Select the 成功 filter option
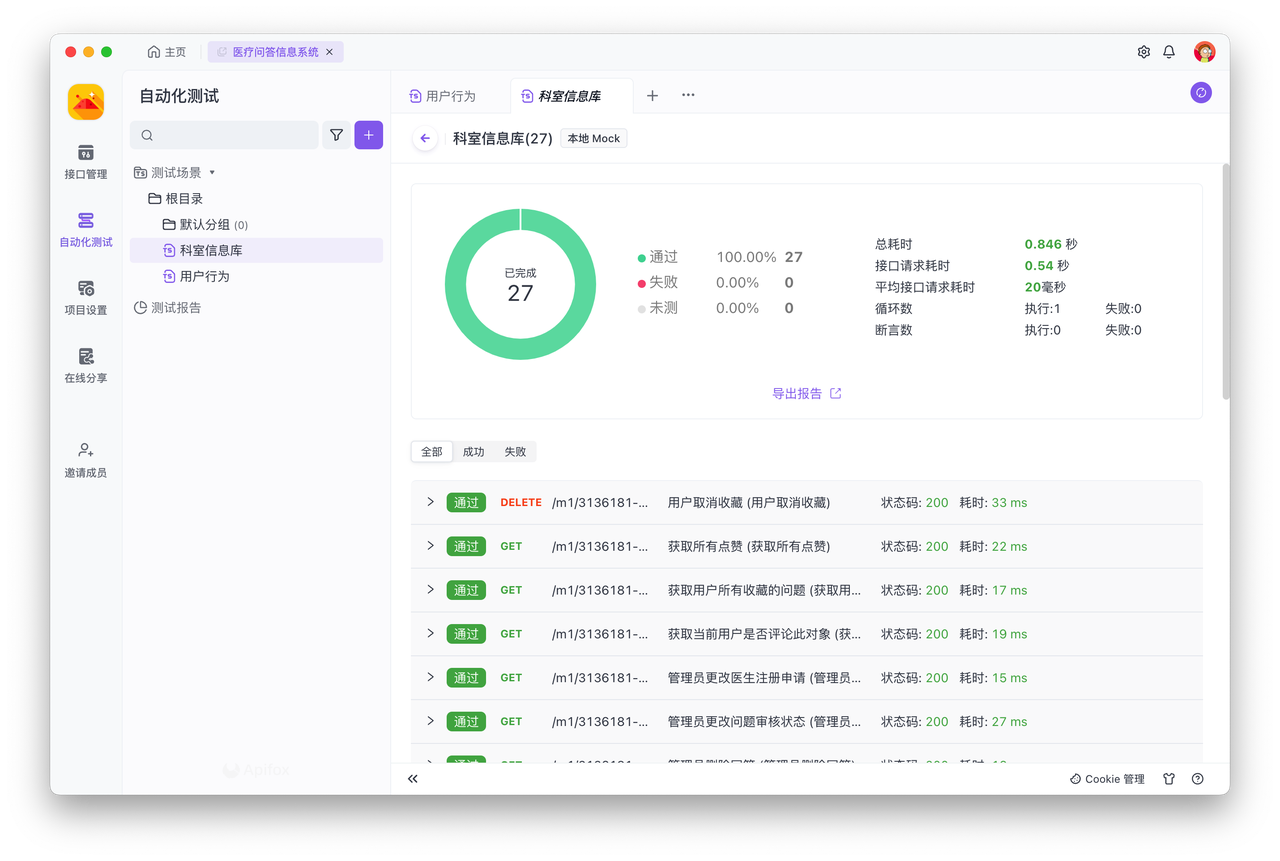 click(473, 452)
